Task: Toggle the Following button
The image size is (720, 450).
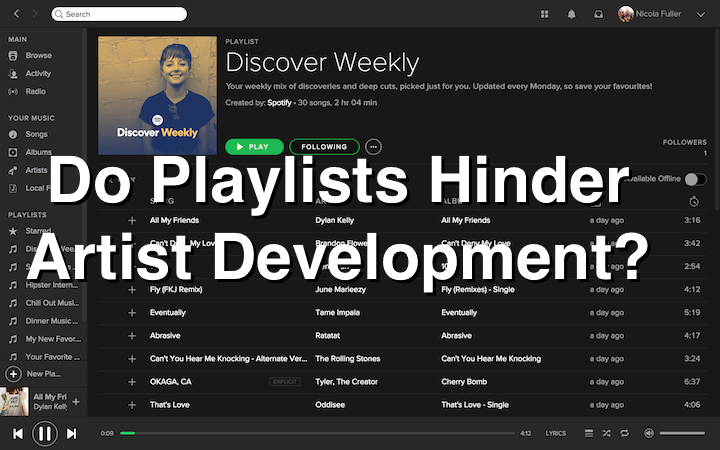Action: click(324, 147)
